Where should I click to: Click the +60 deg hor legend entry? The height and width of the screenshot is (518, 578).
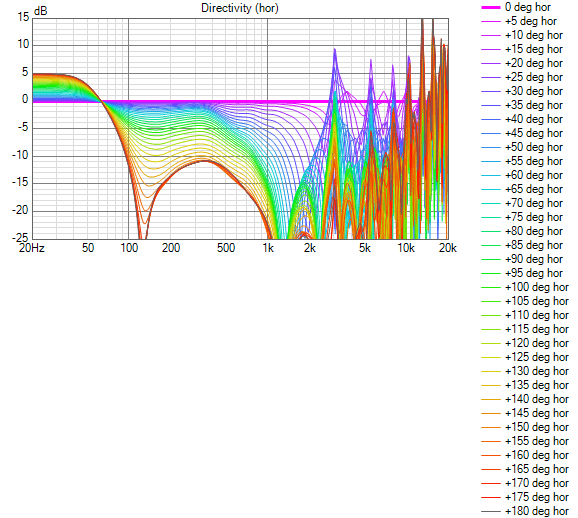pyautogui.click(x=522, y=175)
